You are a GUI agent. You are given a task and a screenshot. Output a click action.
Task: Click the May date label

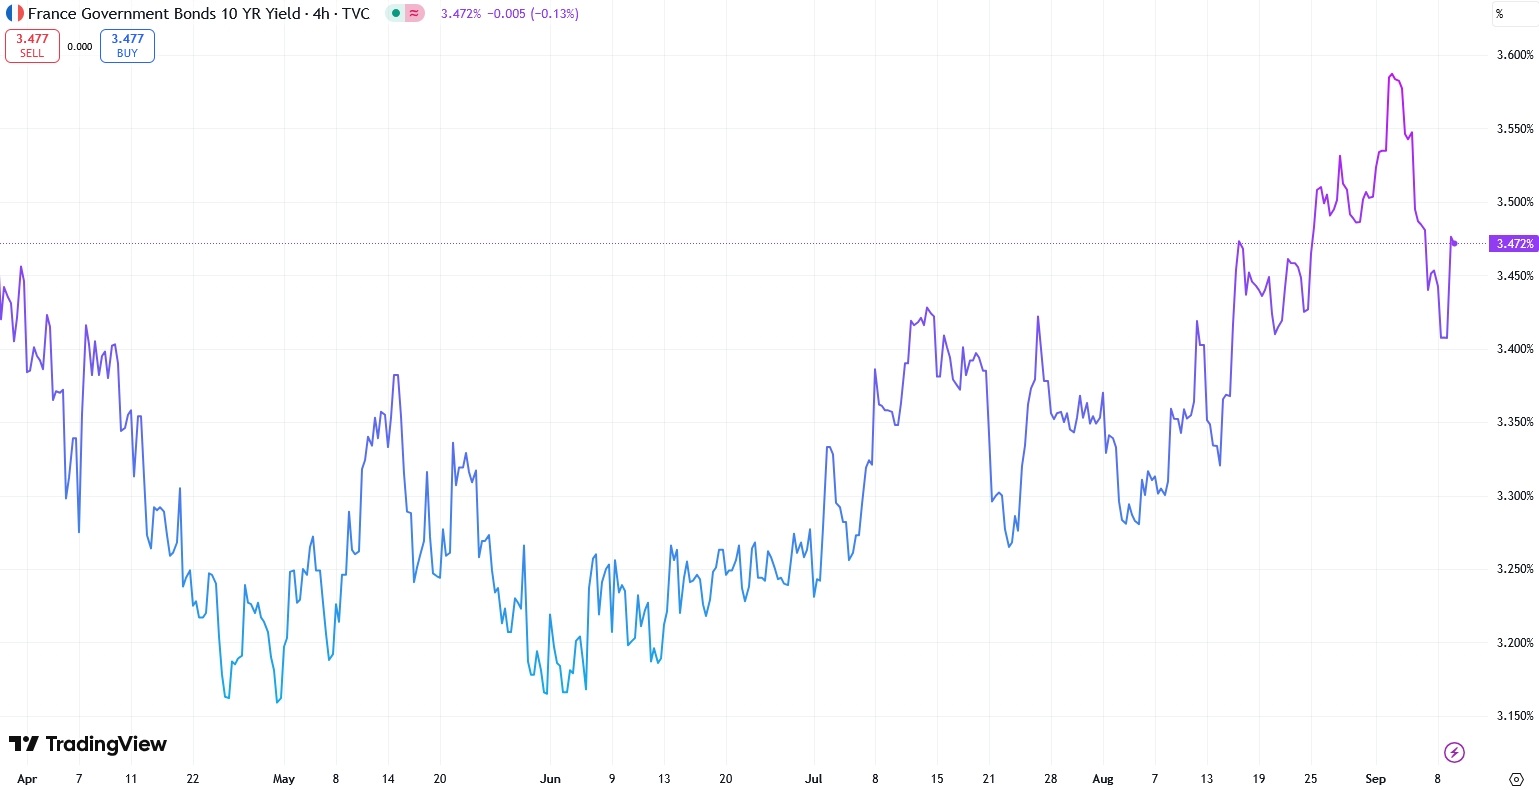(x=284, y=779)
